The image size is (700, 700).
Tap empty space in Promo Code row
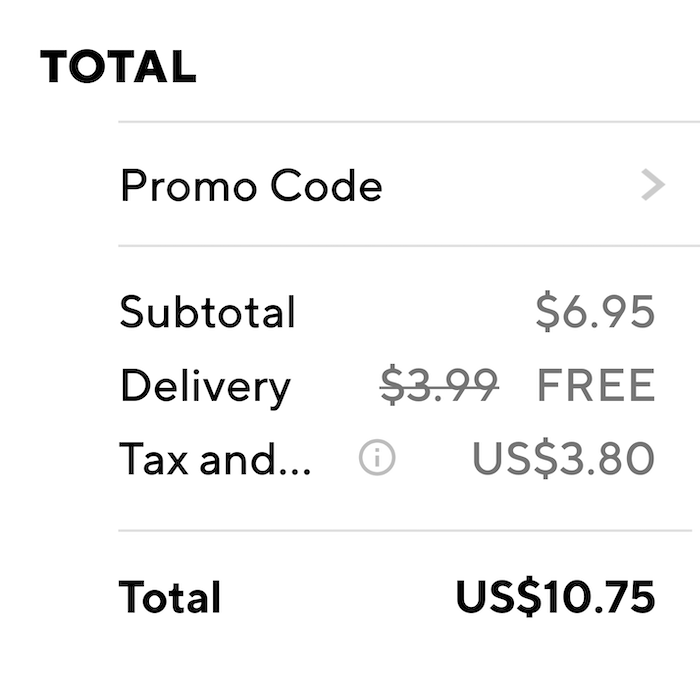pos(509,184)
